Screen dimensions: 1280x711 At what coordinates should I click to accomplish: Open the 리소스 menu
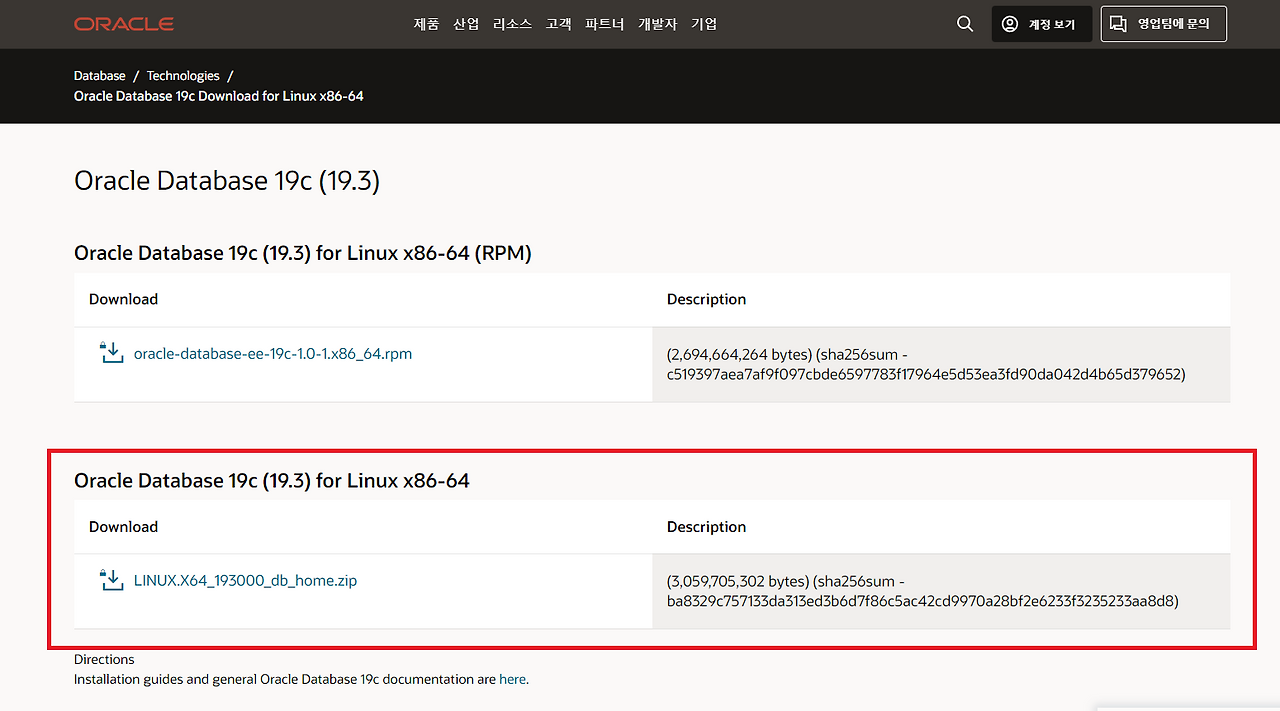click(x=512, y=23)
